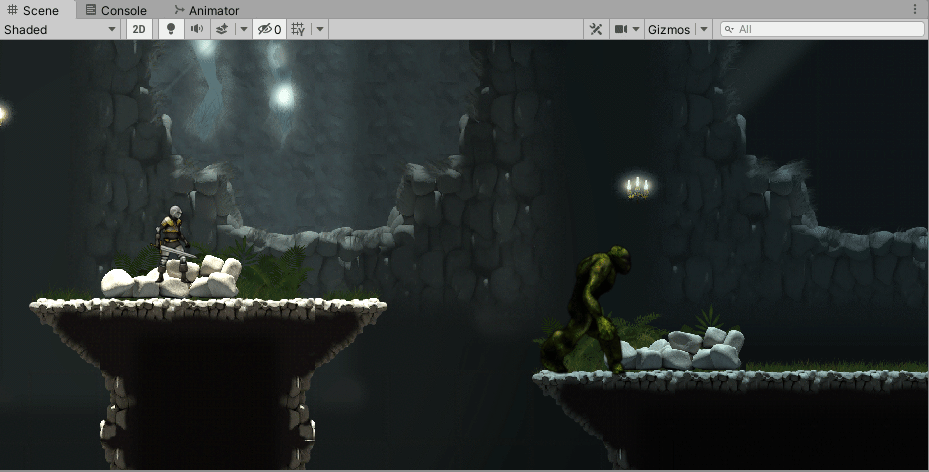Switch to the Scene tab

(33, 10)
